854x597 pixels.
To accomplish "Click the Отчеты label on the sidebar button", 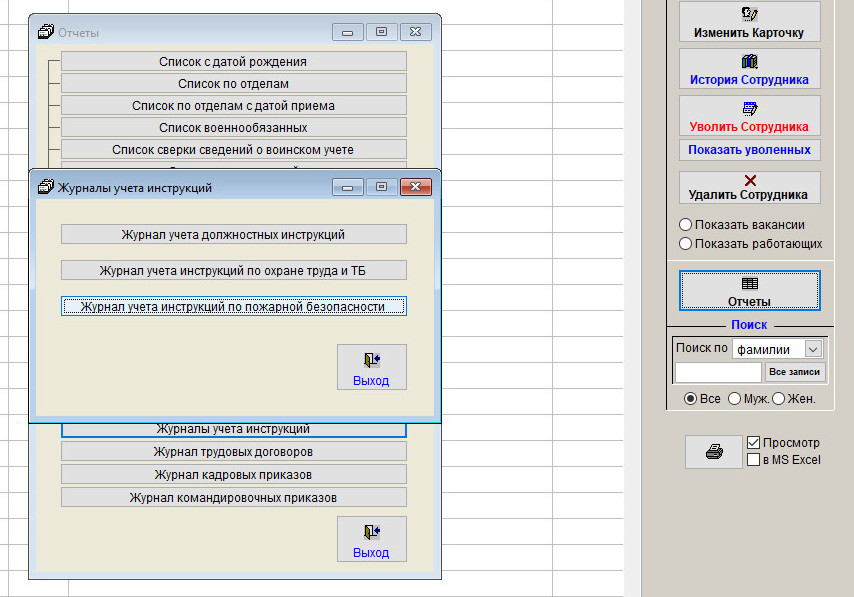I will coord(749,301).
